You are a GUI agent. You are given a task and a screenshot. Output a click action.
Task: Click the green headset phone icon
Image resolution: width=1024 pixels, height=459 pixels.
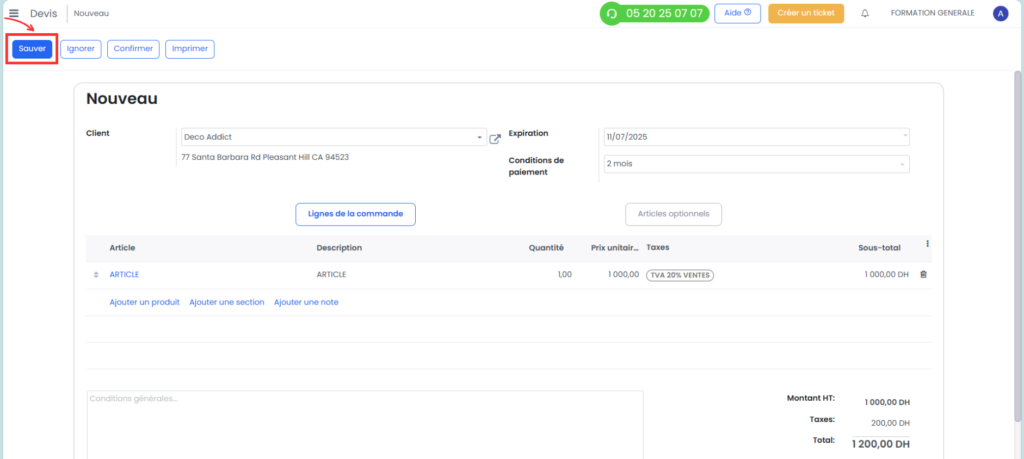612,13
